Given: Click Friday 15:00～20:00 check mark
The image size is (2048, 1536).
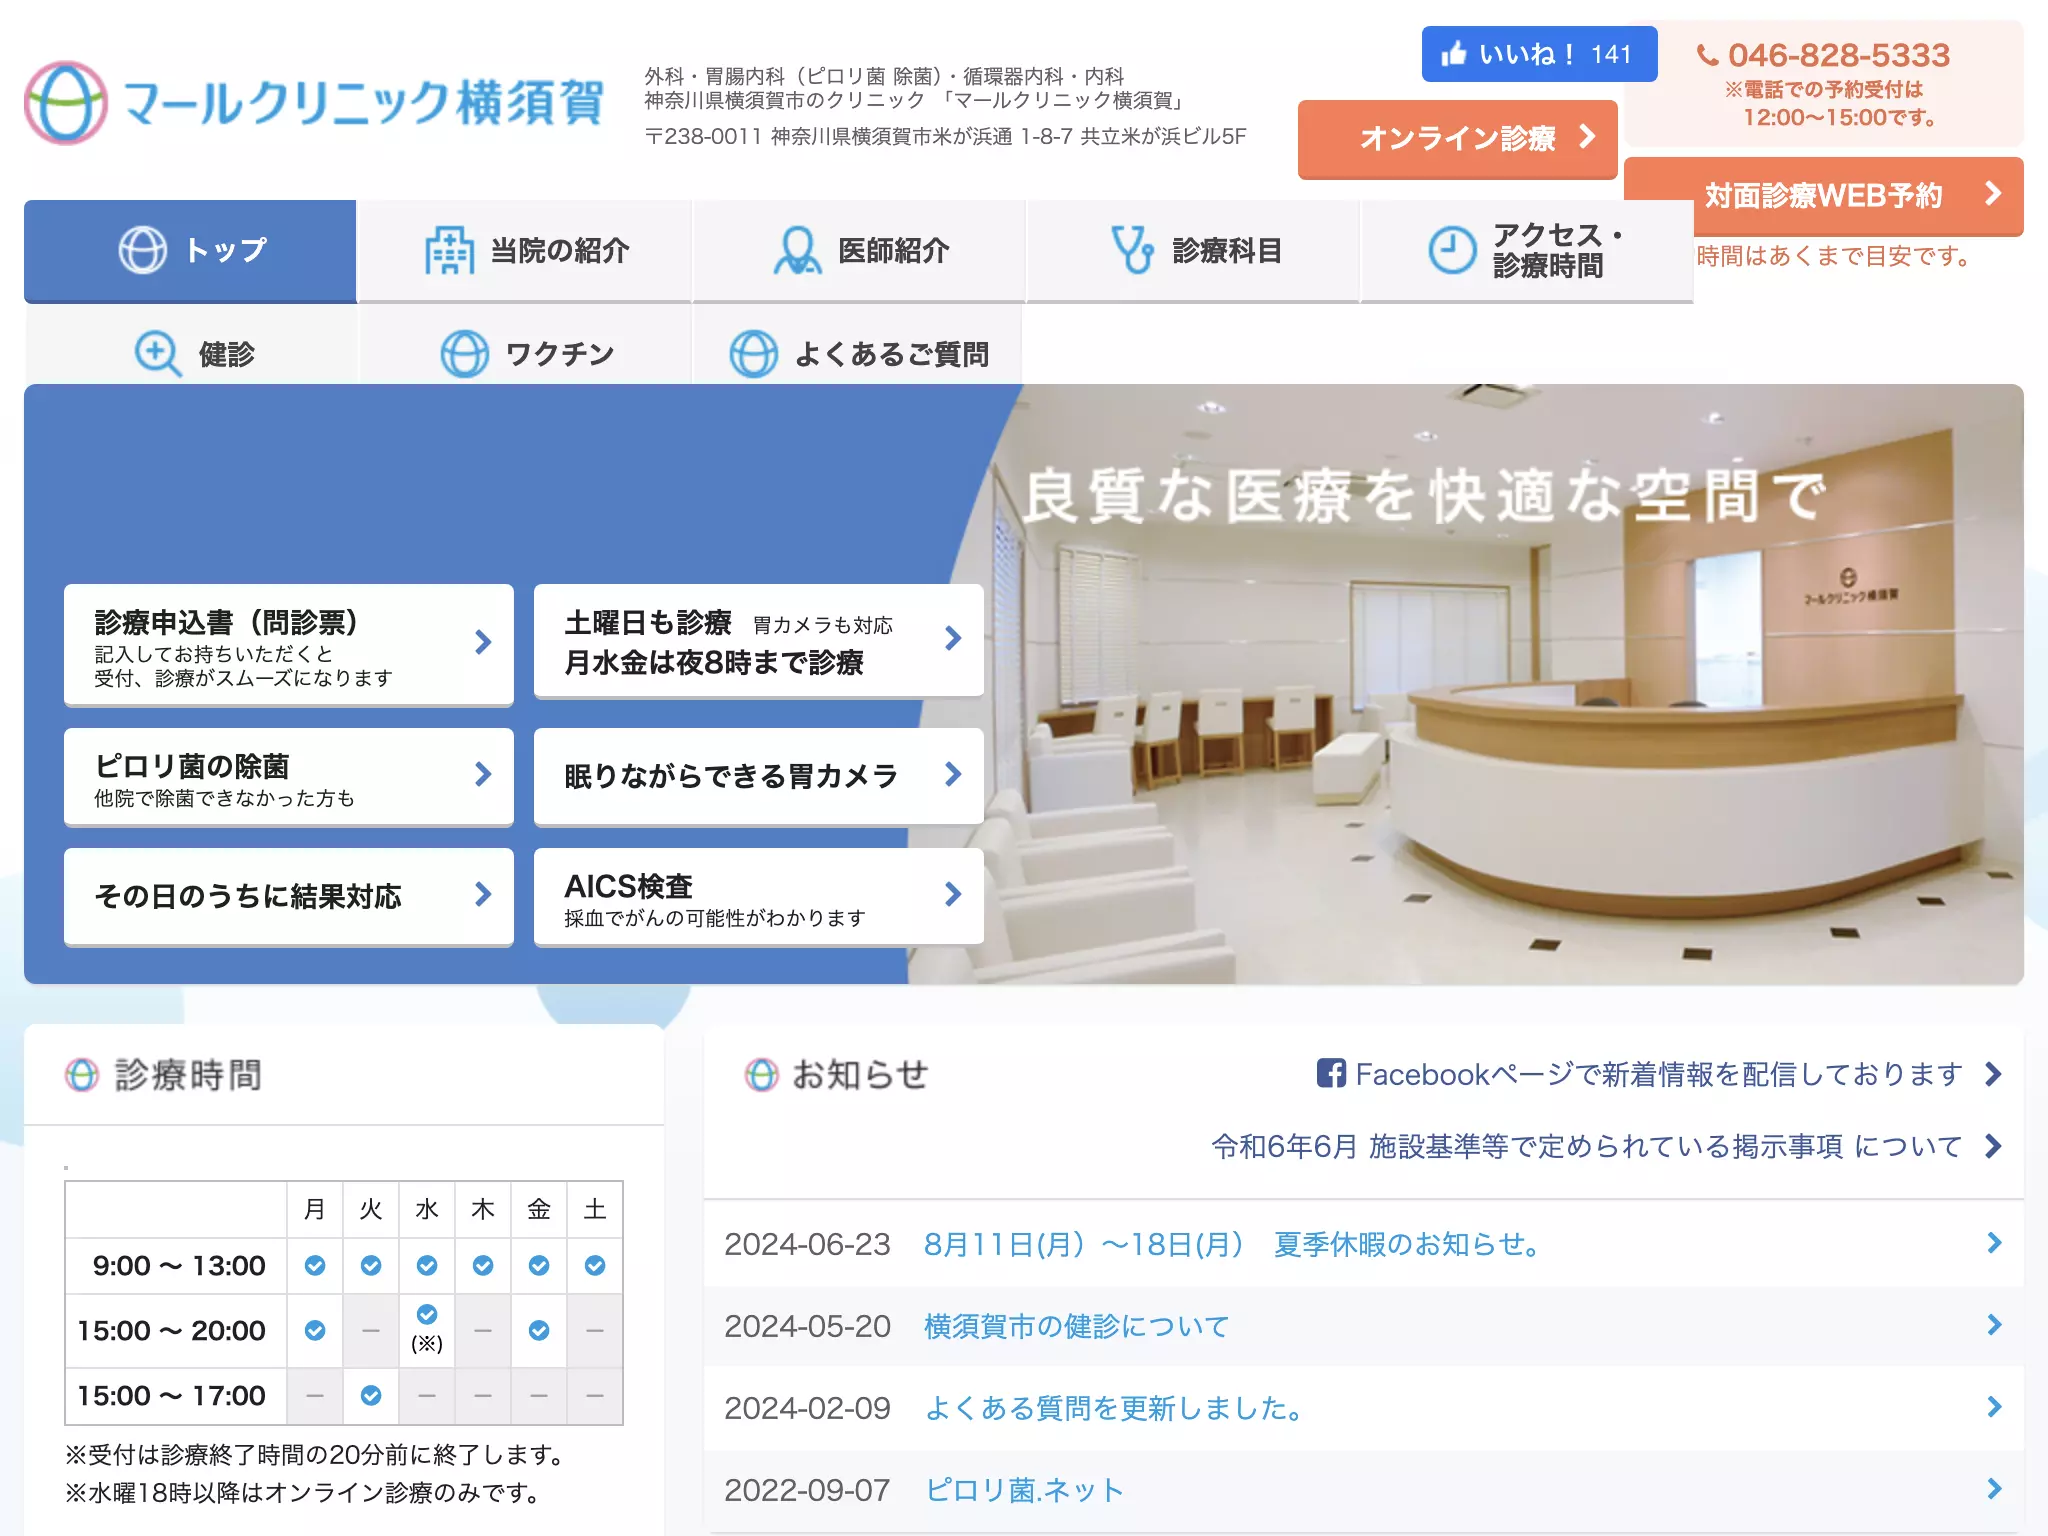Looking at the screenshot, I should tap(539, 1331).
